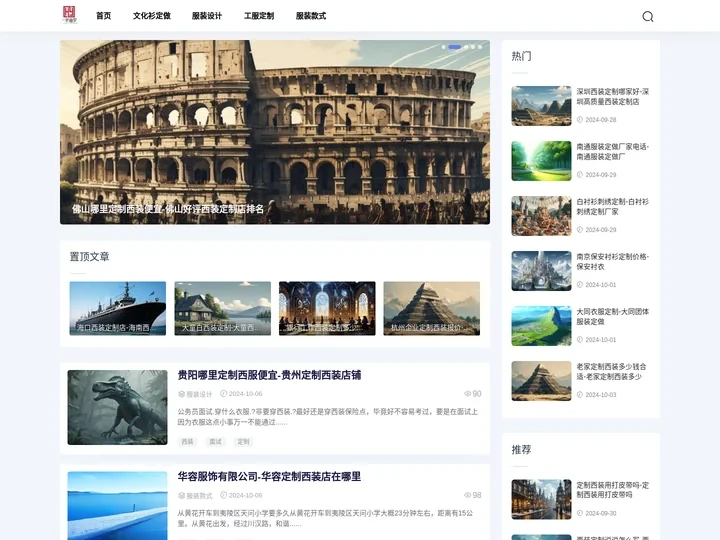This screenshot has width=720, height=540.
Task: Click green forest thumbnail for 南通 article
Action: (541, 161)
